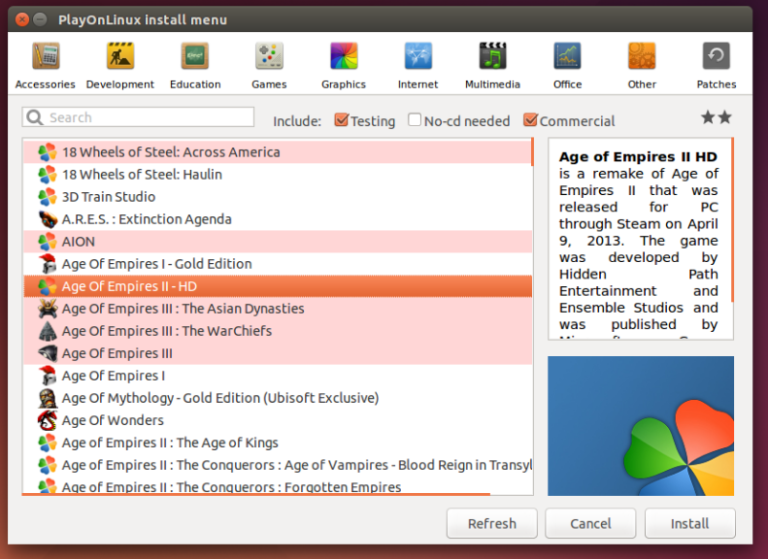
Task: Select Age of Empires II : The Age of Kings
Action: click(x=277, y=442)
